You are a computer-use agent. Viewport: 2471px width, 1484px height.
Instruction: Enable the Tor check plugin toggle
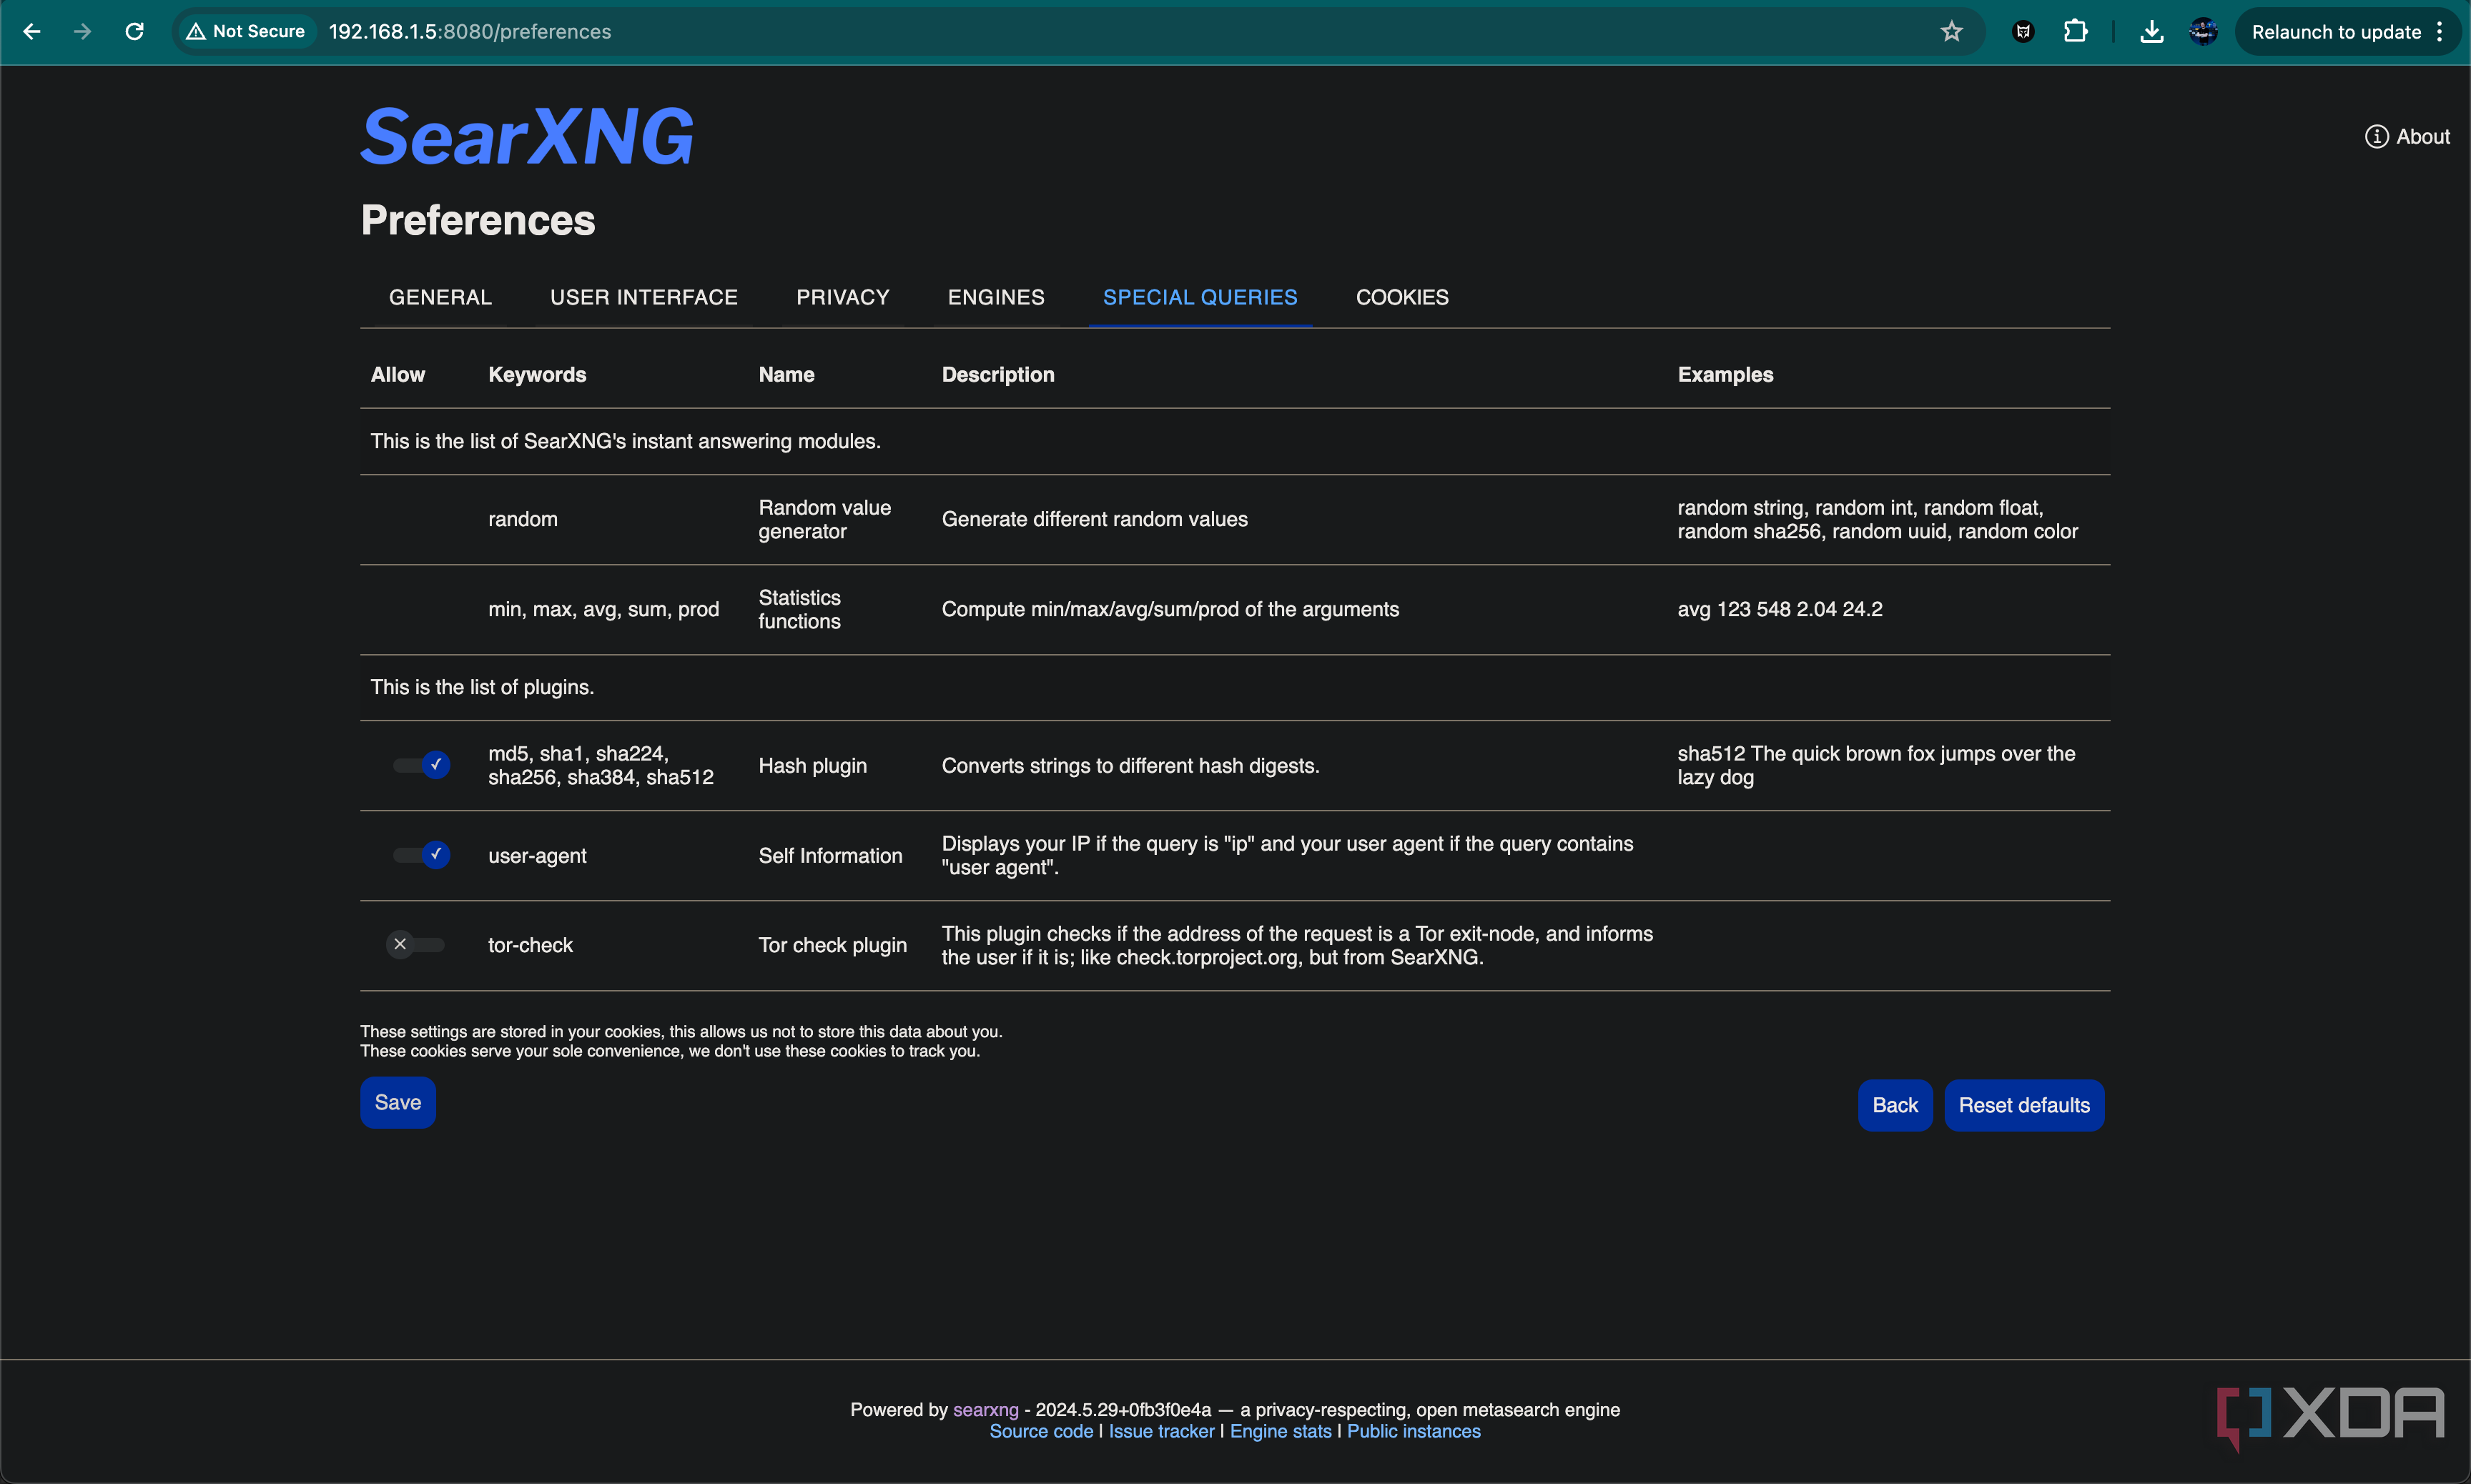tap(415, 945)
